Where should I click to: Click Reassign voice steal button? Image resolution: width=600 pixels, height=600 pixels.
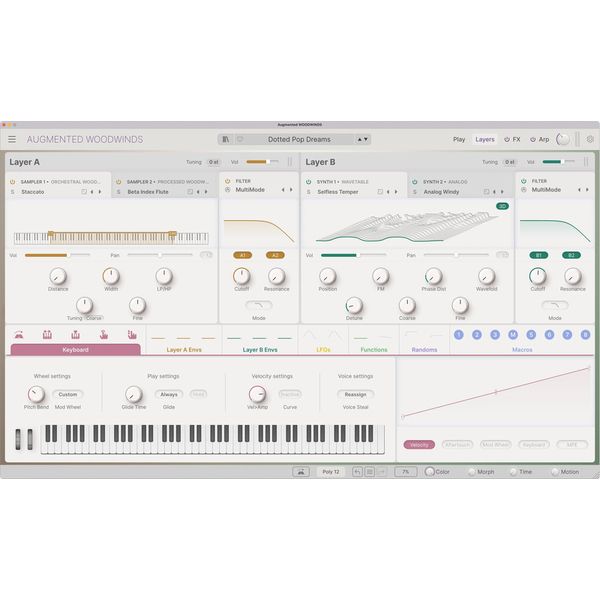coord(355,395)
